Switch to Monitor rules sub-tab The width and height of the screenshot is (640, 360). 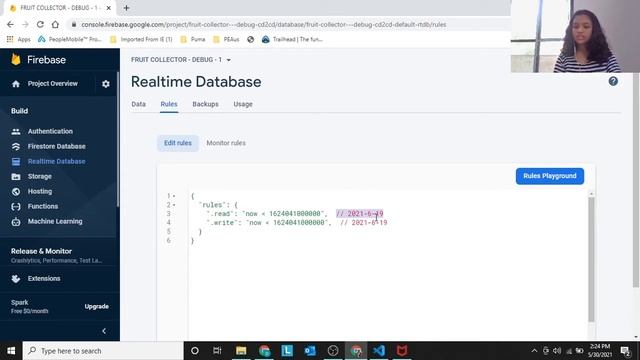(x=226, y=143)
